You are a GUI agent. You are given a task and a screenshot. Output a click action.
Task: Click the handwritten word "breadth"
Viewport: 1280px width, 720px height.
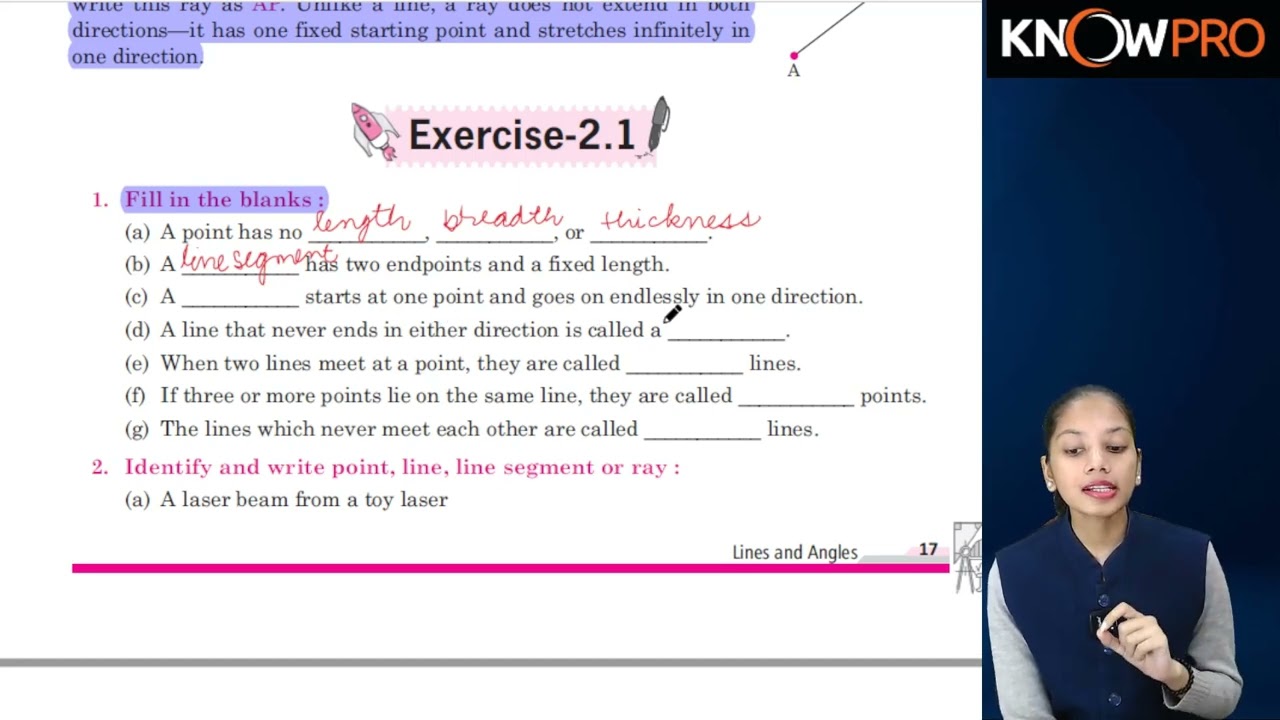pos(503,218)
